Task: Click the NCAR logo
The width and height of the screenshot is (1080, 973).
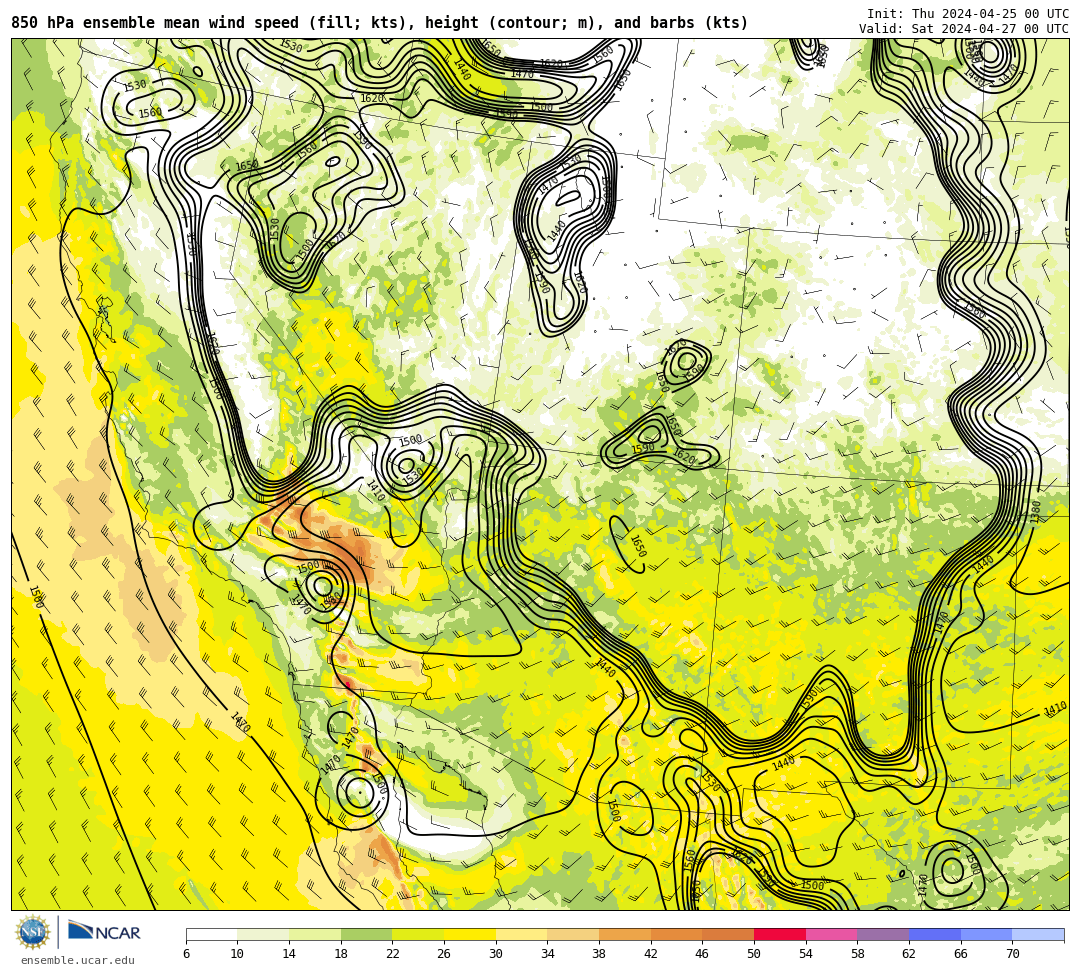Action: (104, 932)
